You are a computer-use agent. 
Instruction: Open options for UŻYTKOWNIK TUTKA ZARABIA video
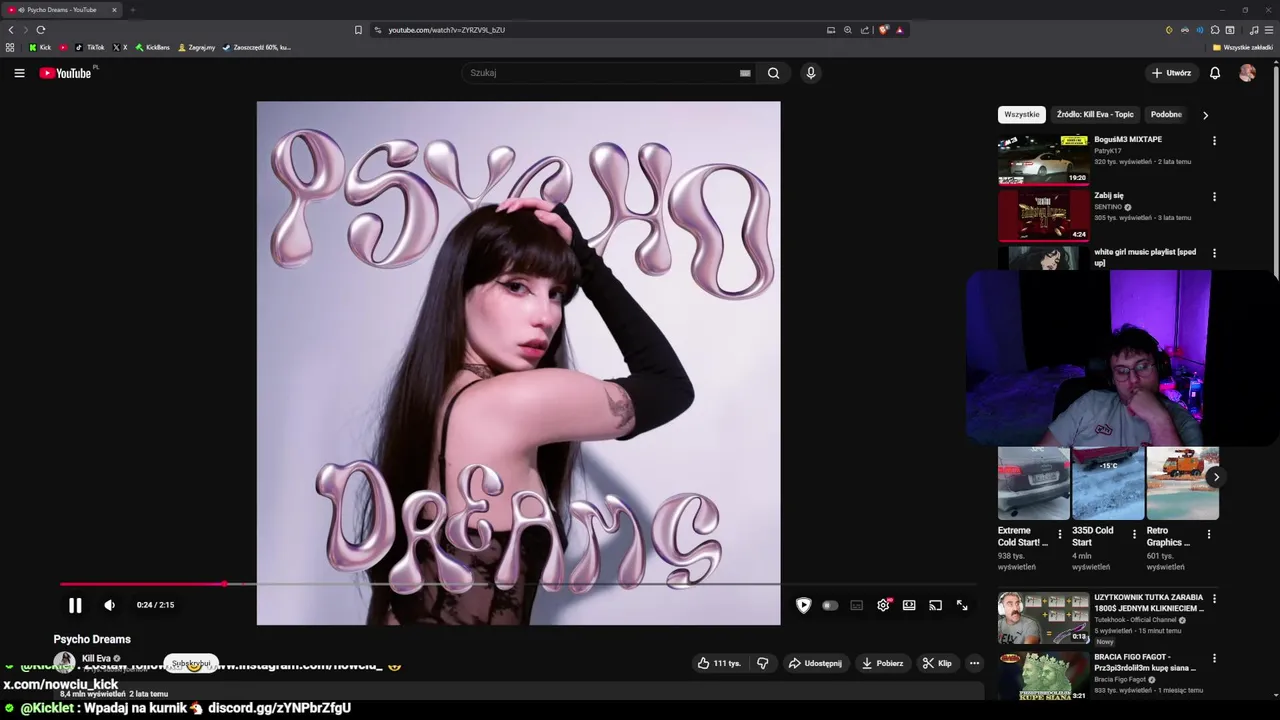(1214, 599)
